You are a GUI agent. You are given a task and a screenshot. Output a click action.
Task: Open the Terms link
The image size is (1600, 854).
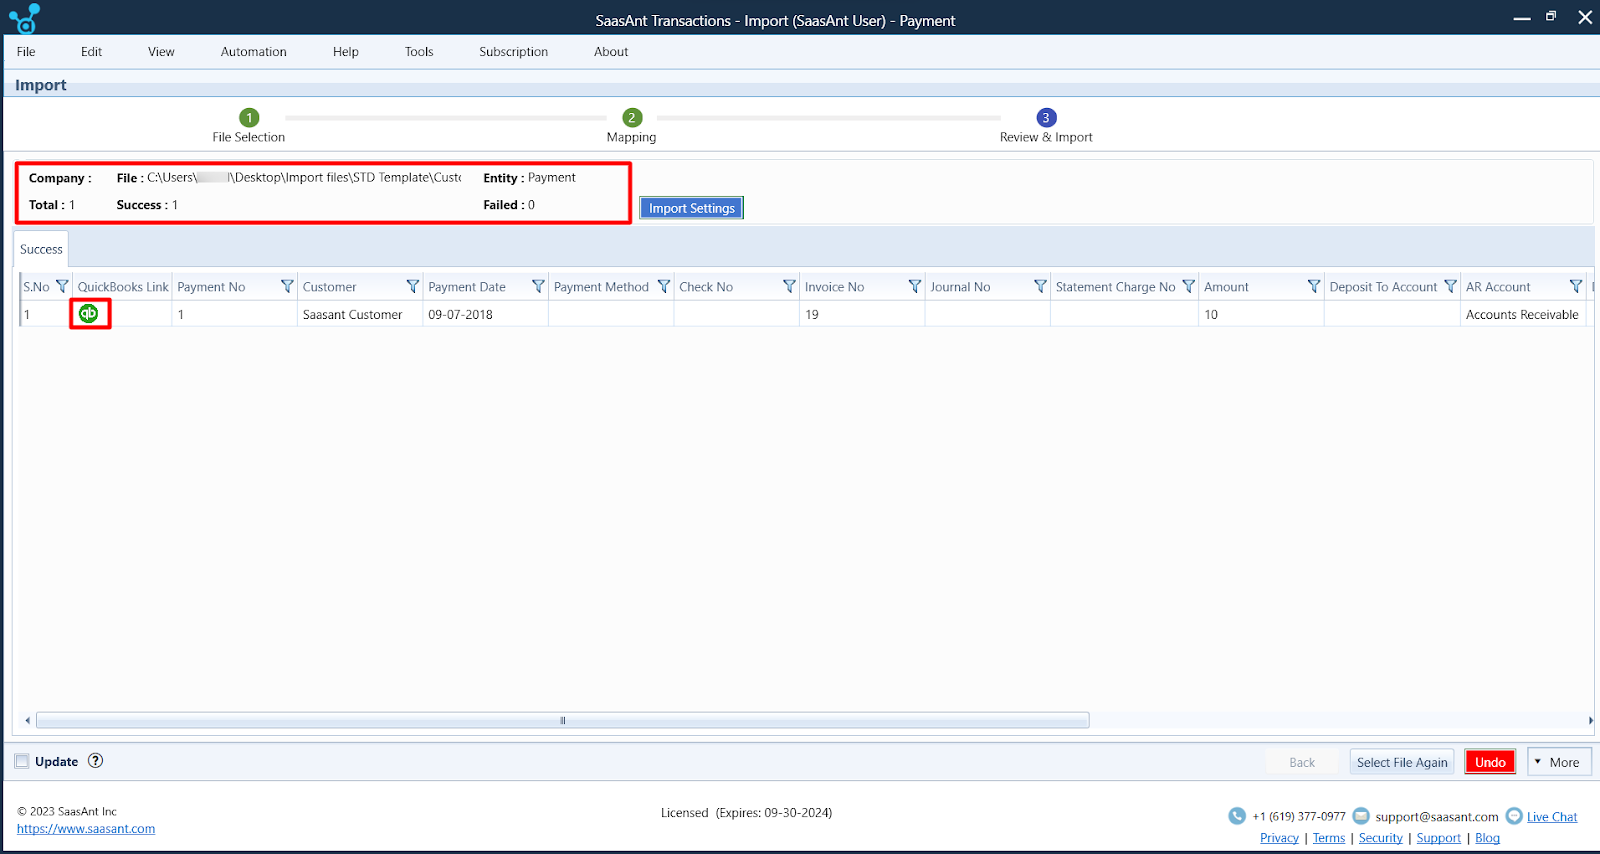click(1329, 838)
